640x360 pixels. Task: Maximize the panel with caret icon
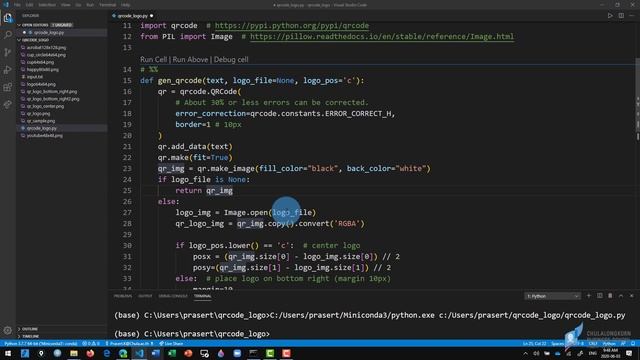coord(621,296)
